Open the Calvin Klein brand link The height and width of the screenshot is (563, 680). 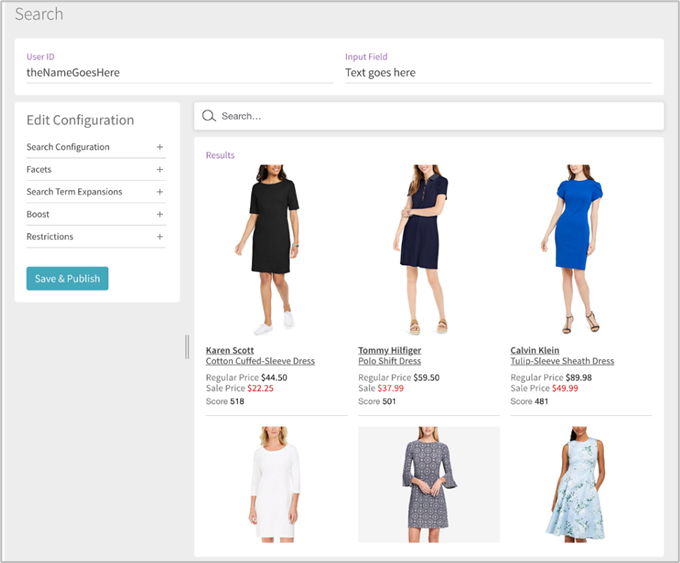coord(535,350)
